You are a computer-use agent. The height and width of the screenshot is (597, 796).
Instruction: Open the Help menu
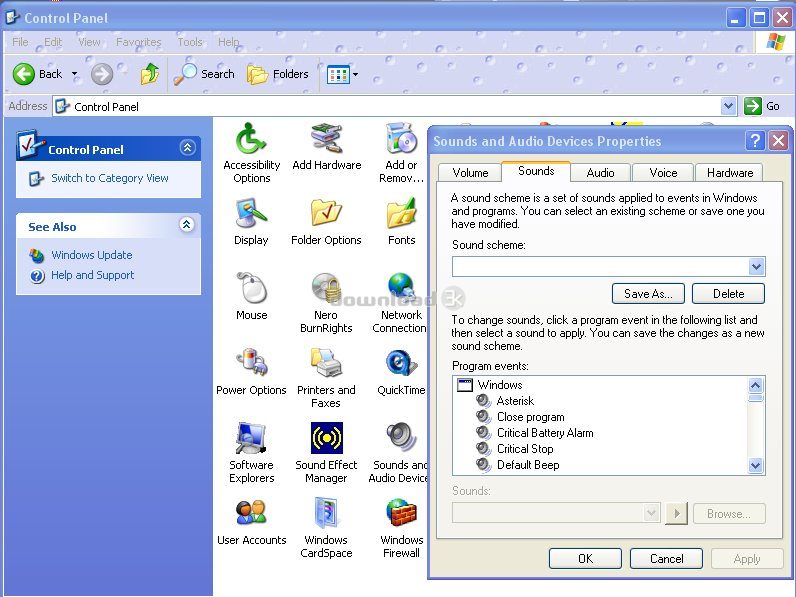tap(228, 42)
